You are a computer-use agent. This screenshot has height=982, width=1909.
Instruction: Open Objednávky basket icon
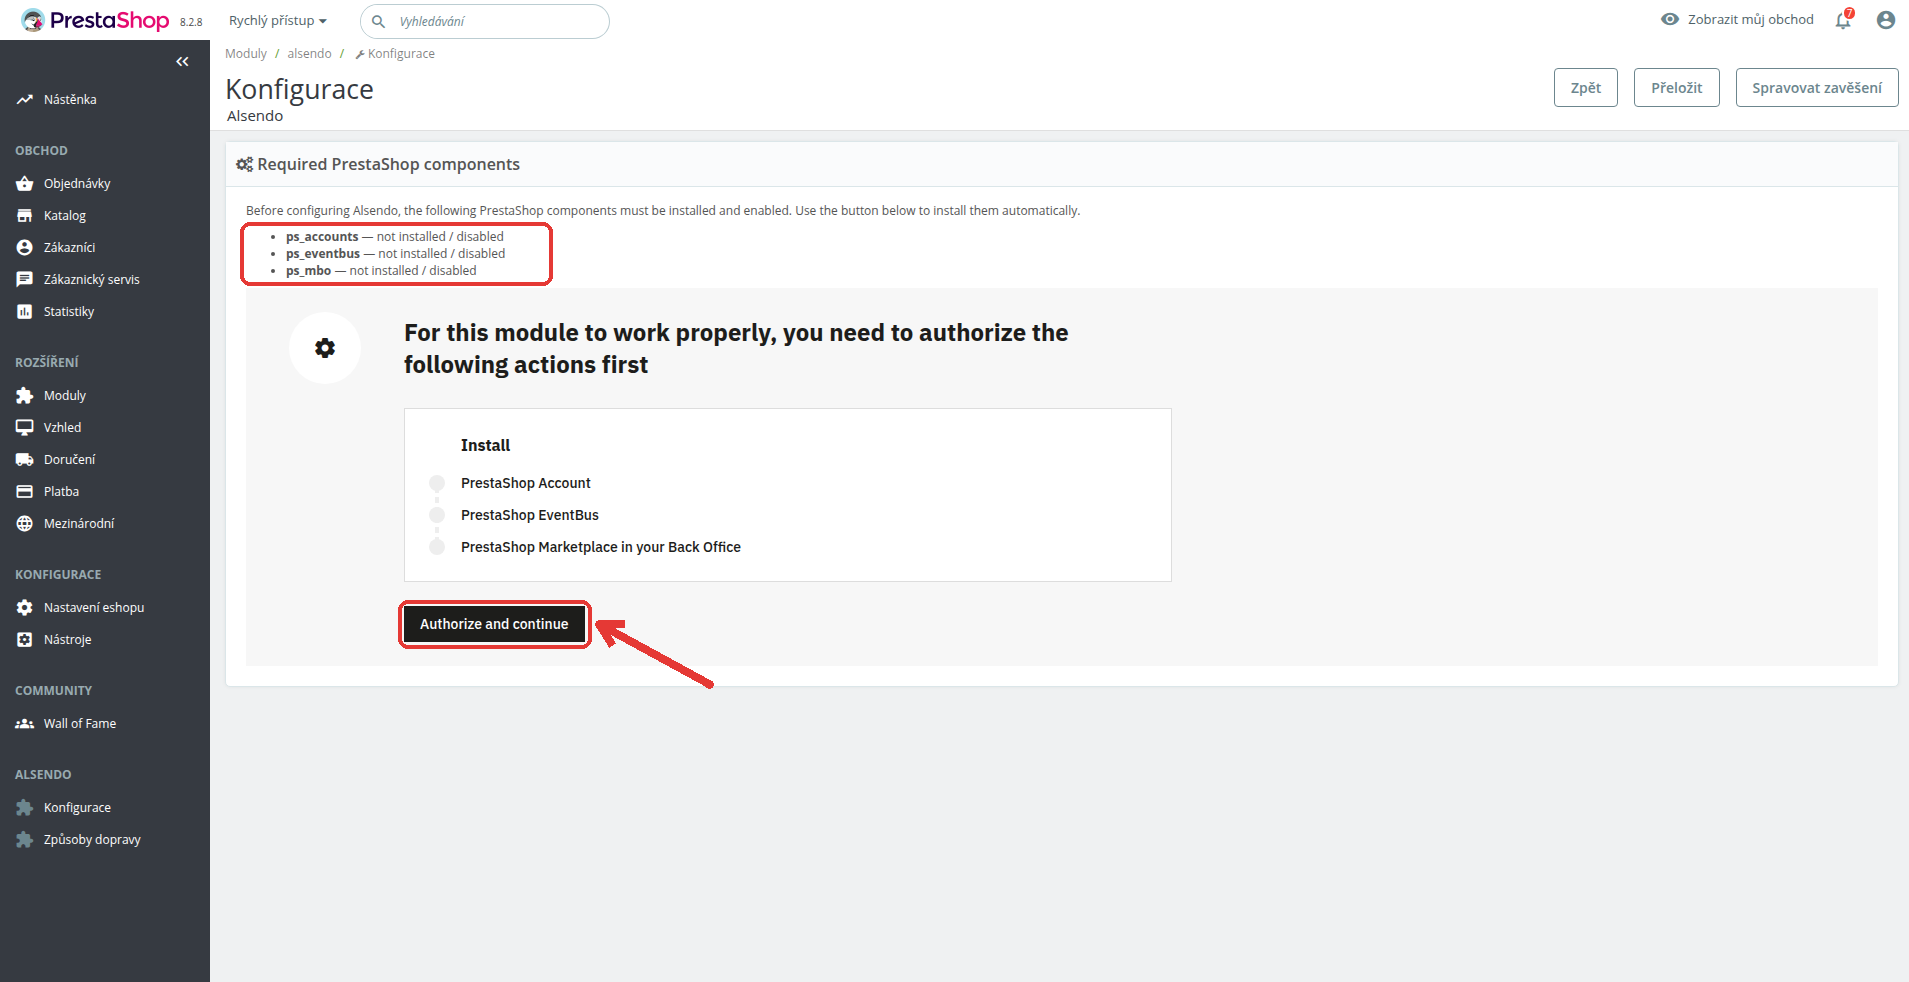point(25,184)
